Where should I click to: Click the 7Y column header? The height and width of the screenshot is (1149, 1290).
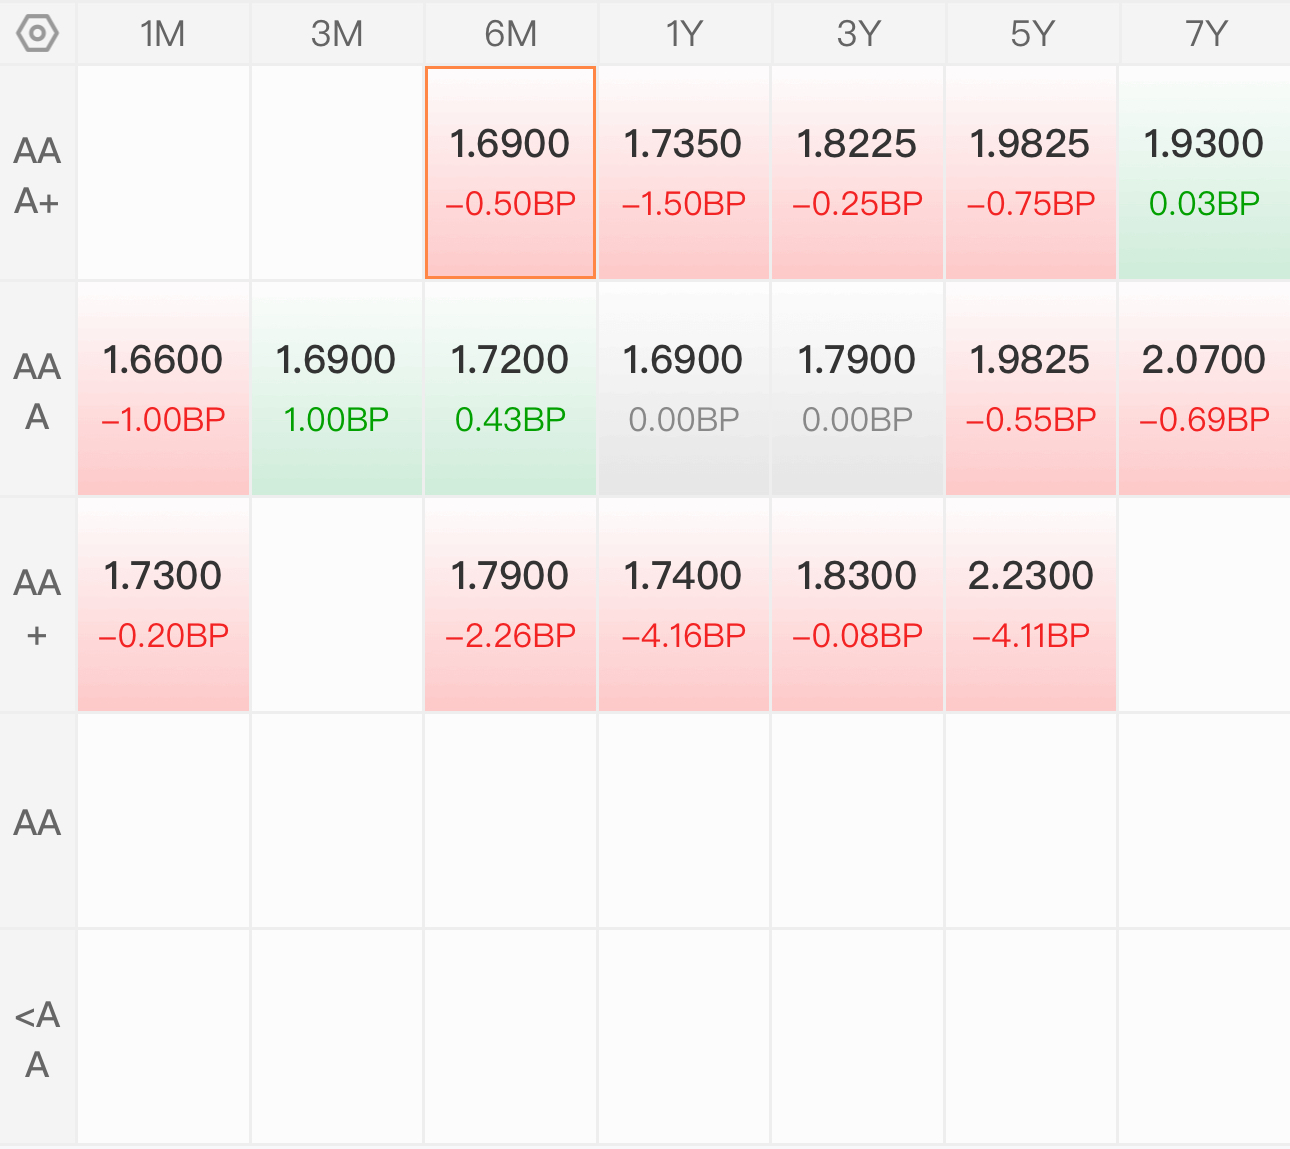click(x=1205, y=34)
